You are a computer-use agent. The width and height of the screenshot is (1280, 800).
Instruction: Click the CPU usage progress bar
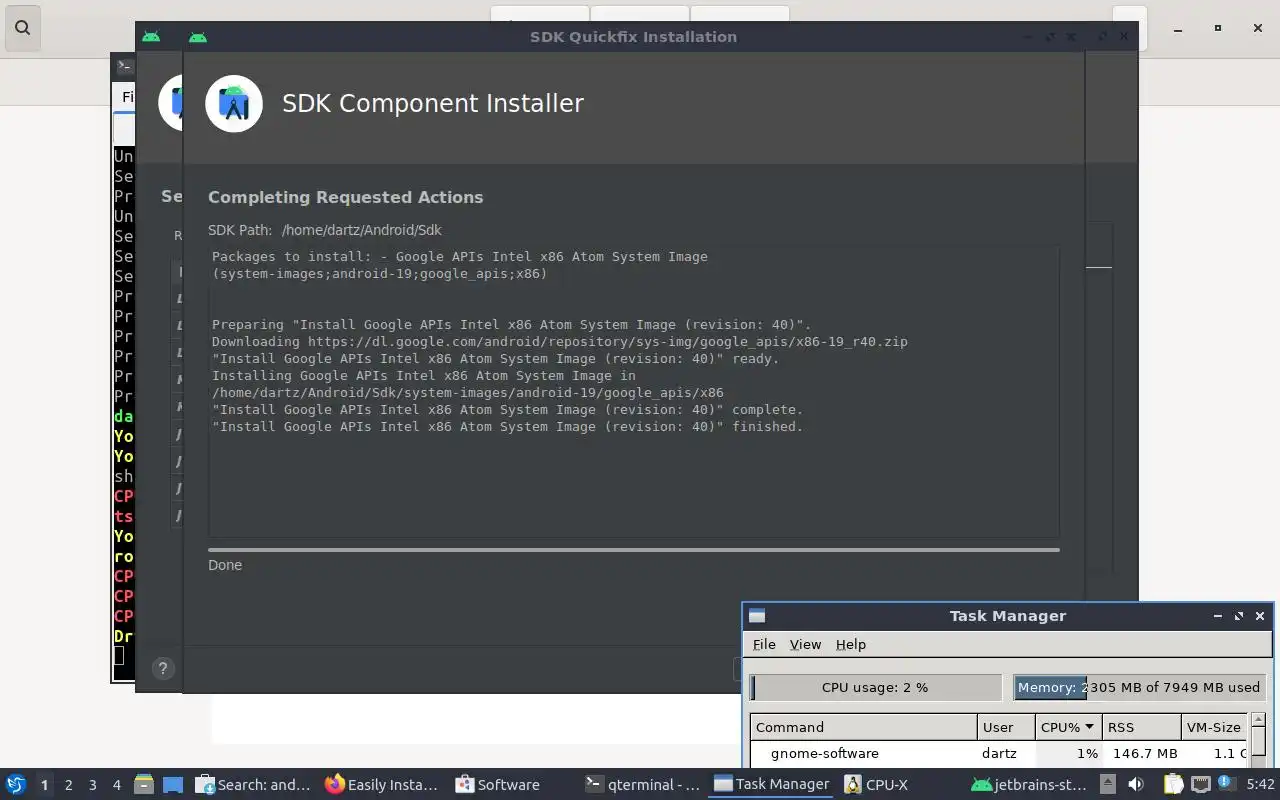pos(875,687)
